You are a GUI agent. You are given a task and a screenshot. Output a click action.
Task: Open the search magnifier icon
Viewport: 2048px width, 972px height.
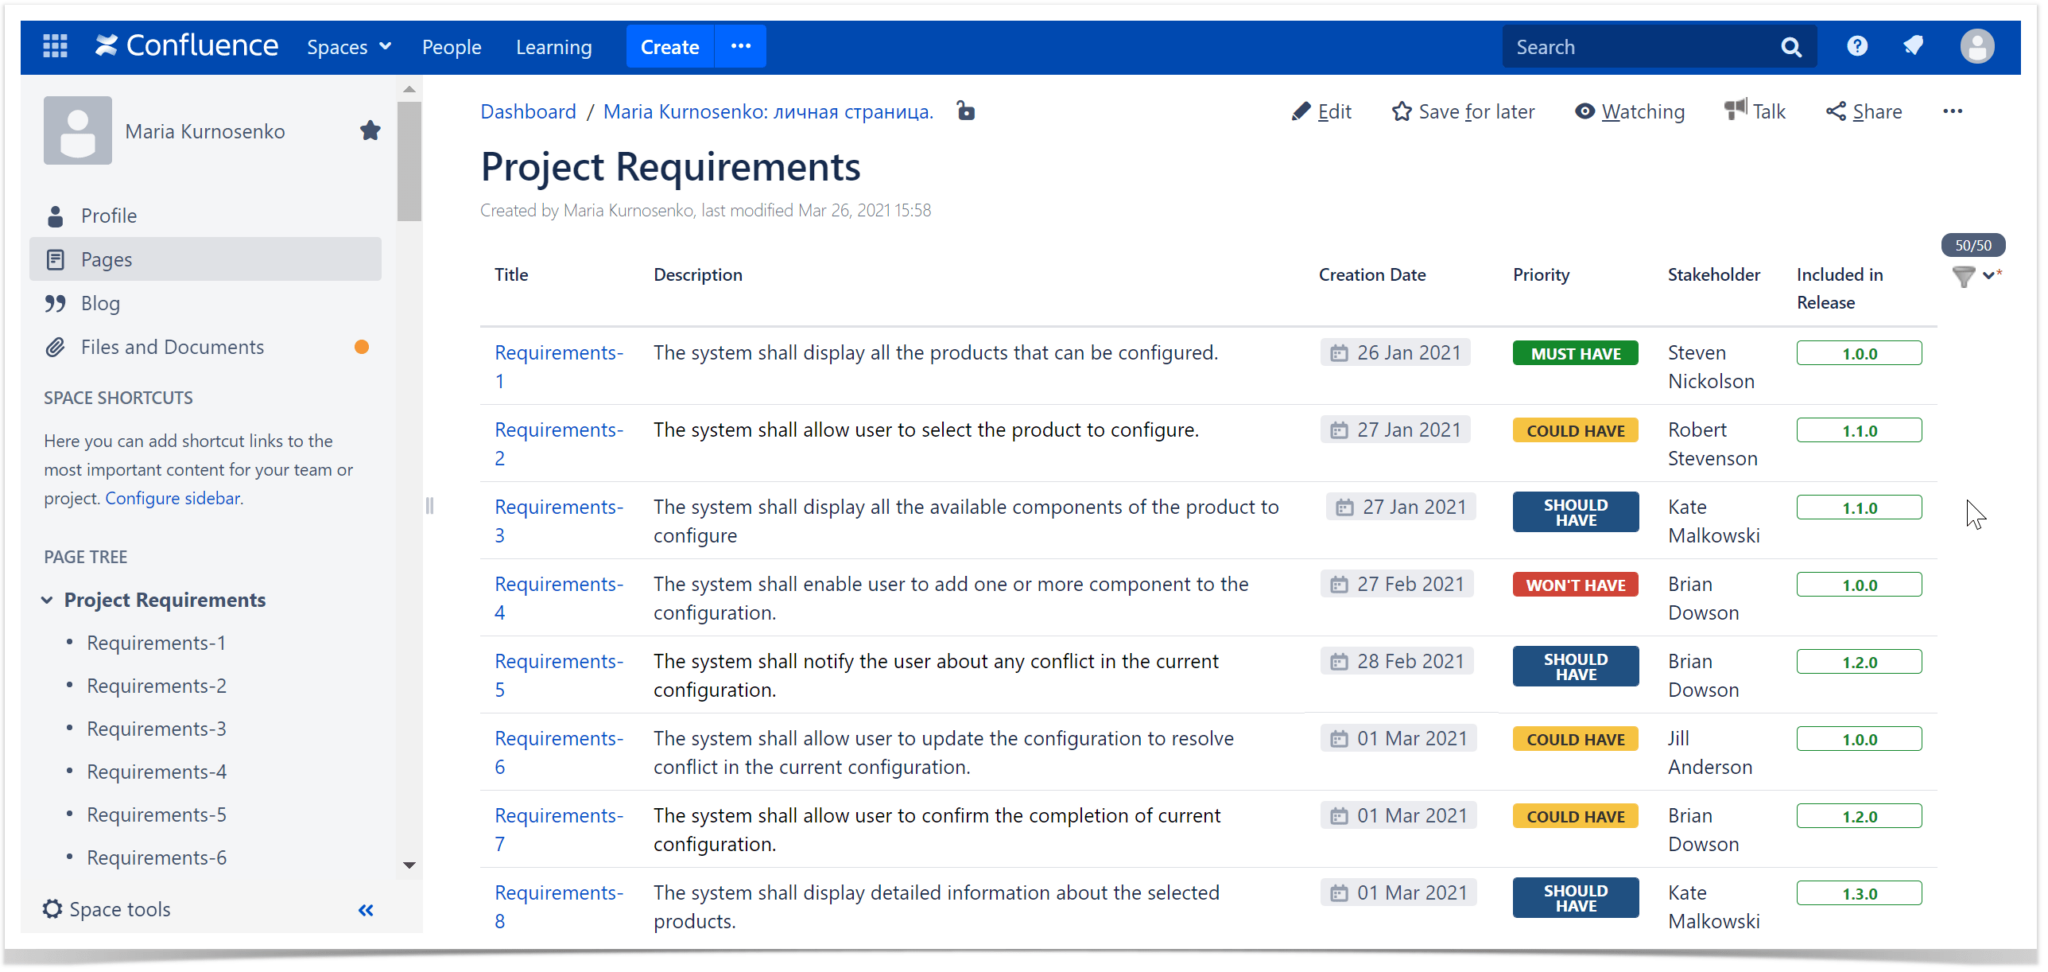(1791, 46)
